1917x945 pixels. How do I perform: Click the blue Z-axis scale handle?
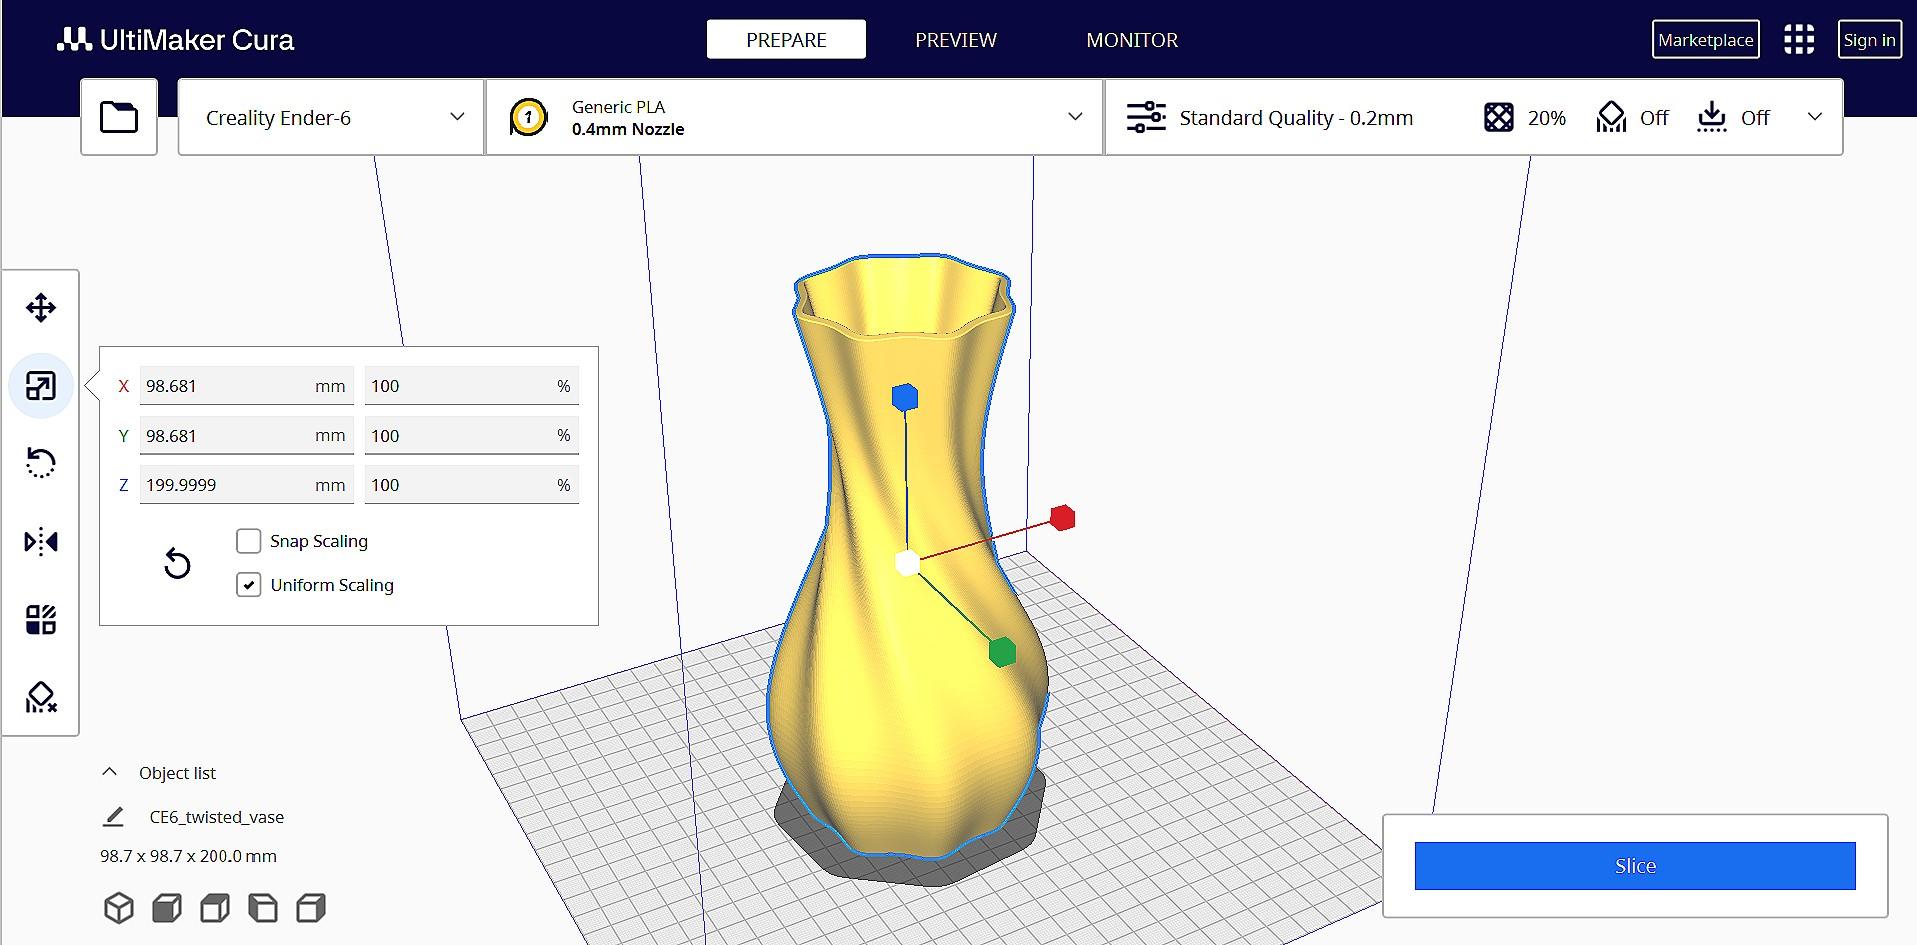click(905, 397)
